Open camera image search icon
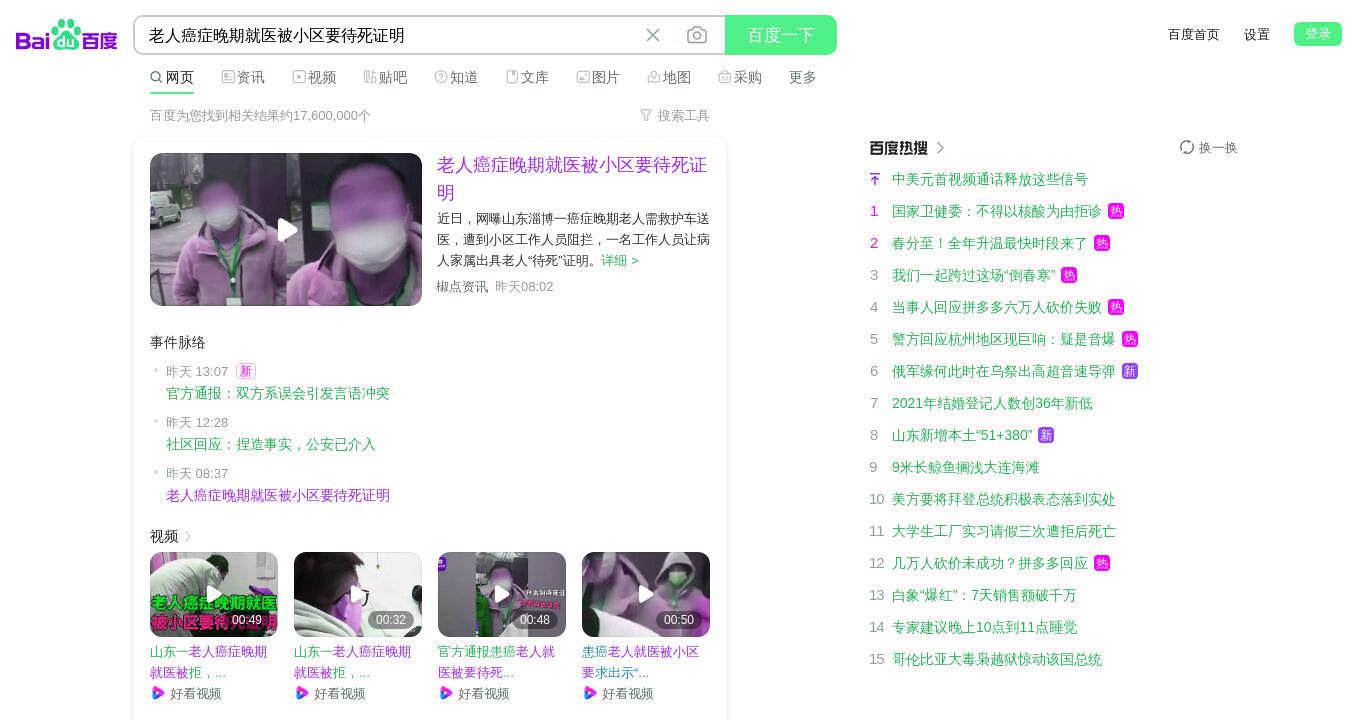 pyautogui.click(x=697, y=35)
